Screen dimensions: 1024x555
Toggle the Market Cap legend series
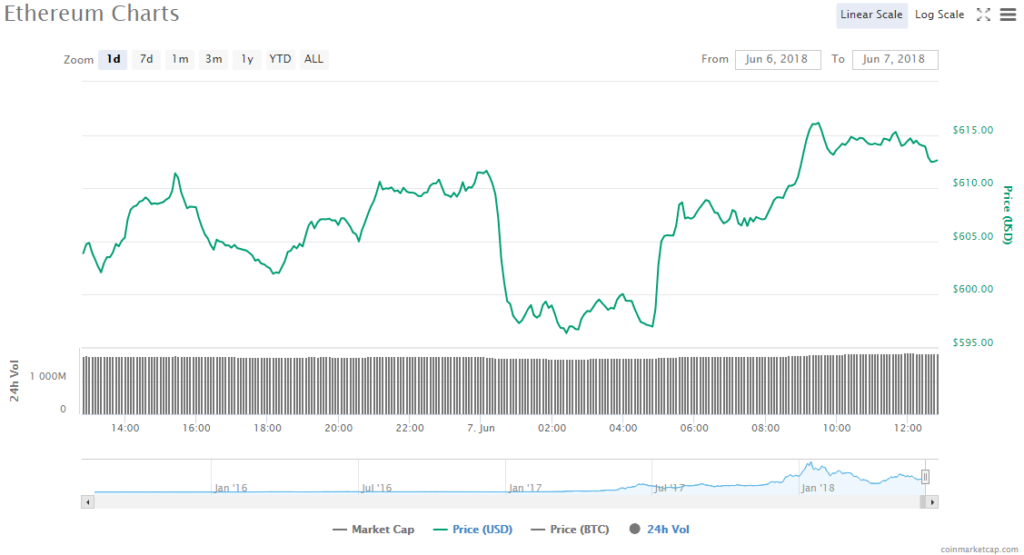point(374,529)
